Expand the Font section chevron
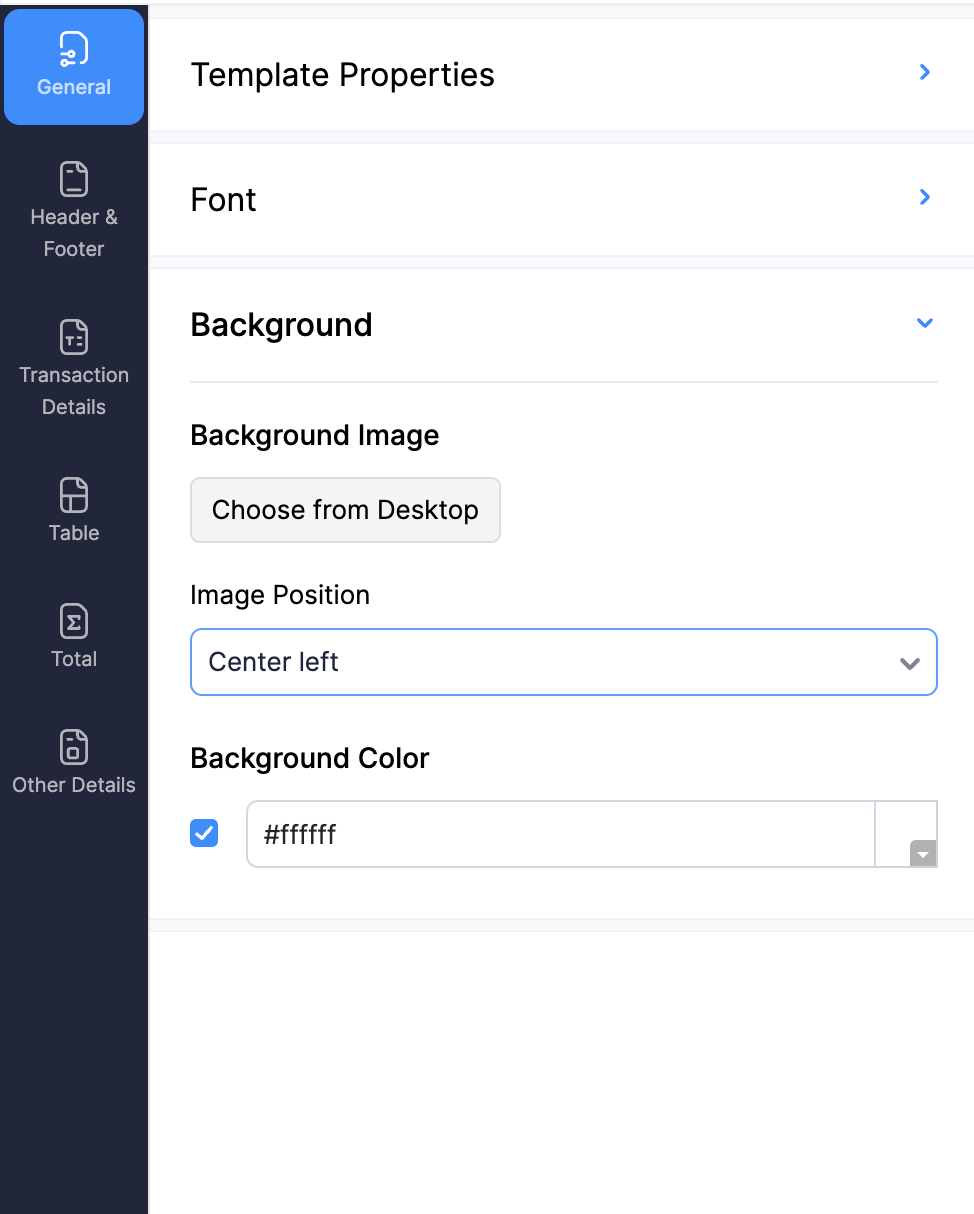974x1214 pixels. (x=925, y=197)
